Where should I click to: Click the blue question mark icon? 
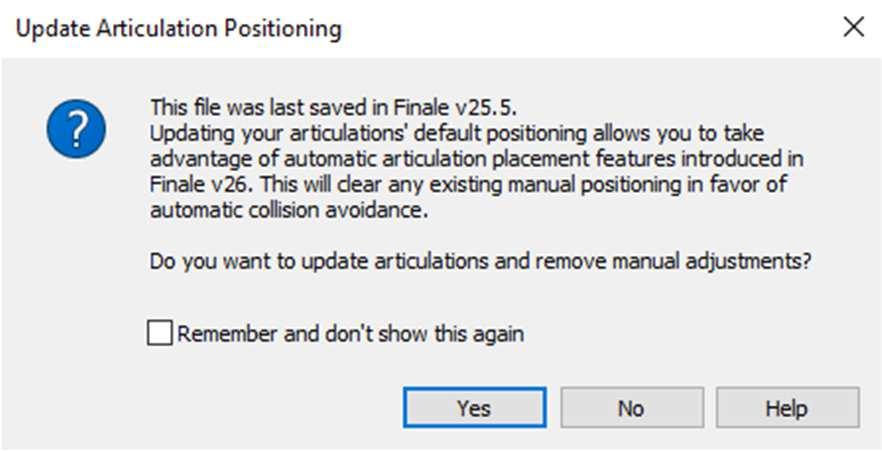click(x=76, y=129)
